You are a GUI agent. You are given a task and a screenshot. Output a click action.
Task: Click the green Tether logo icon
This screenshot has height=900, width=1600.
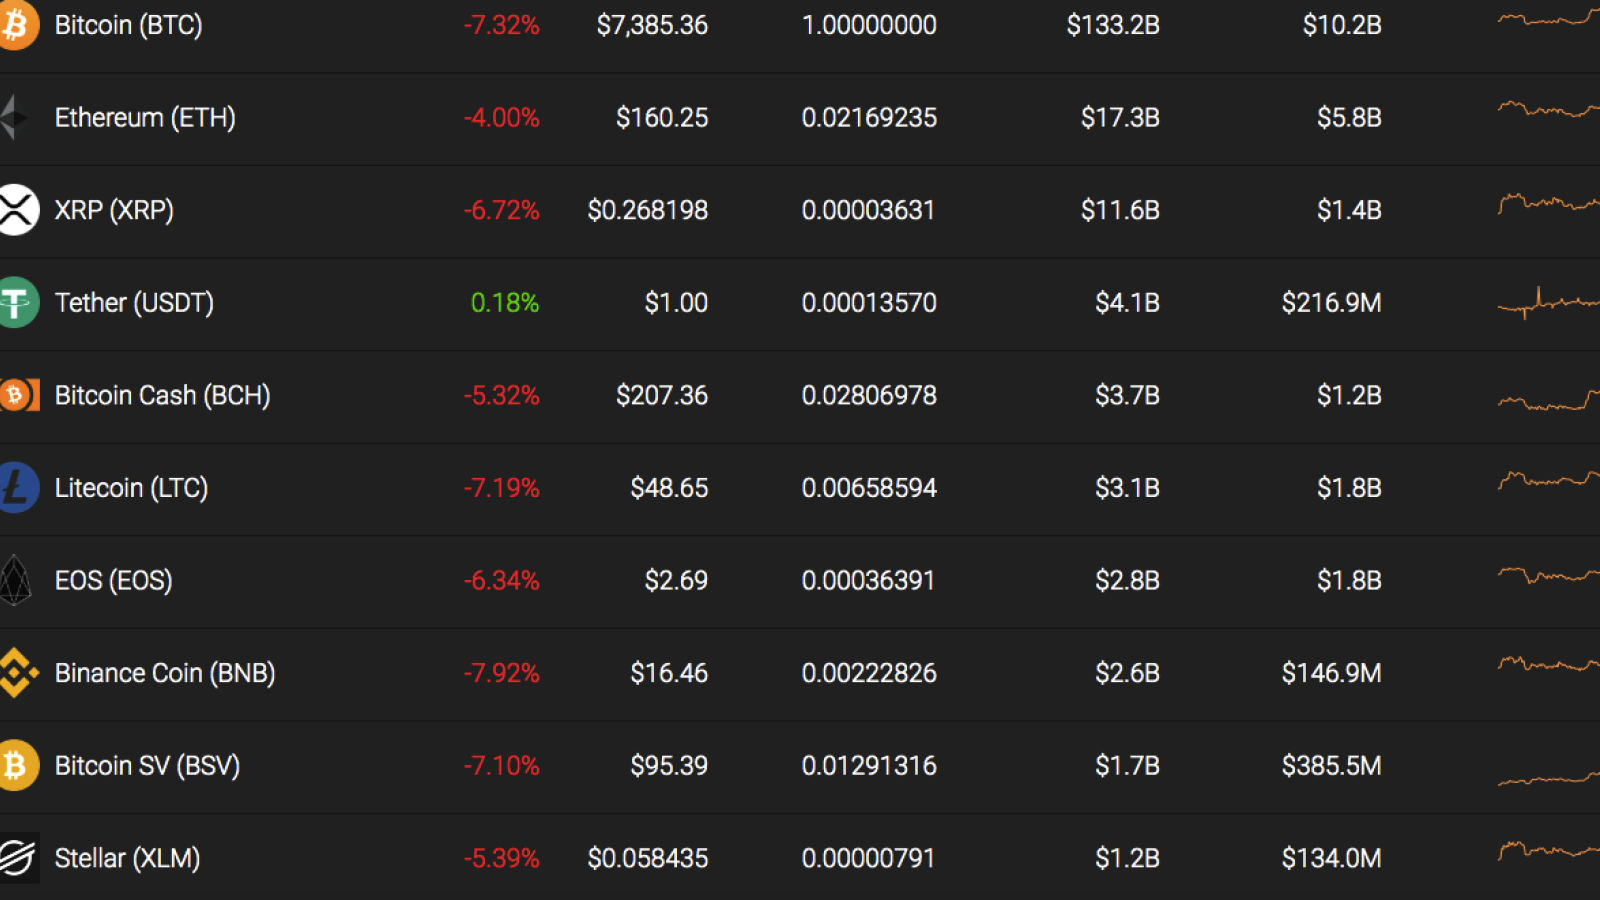click(x=18, y=303)
